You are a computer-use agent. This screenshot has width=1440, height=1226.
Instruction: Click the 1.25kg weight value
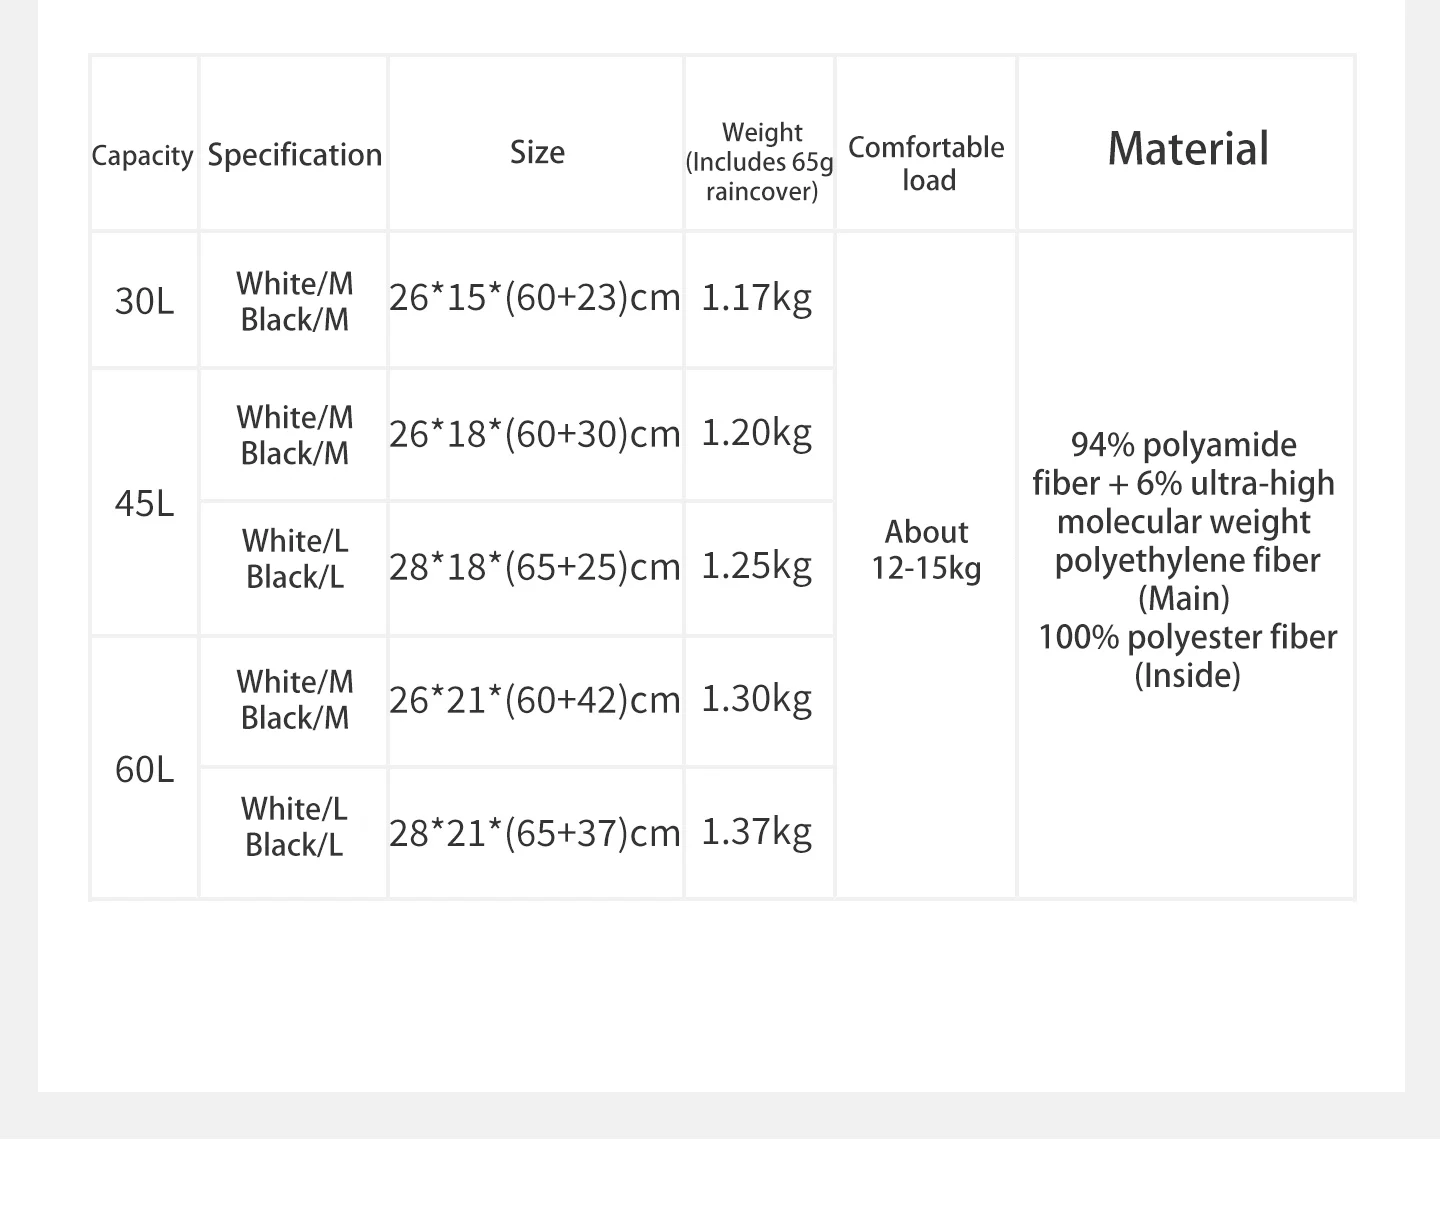(x=756, y=566)
